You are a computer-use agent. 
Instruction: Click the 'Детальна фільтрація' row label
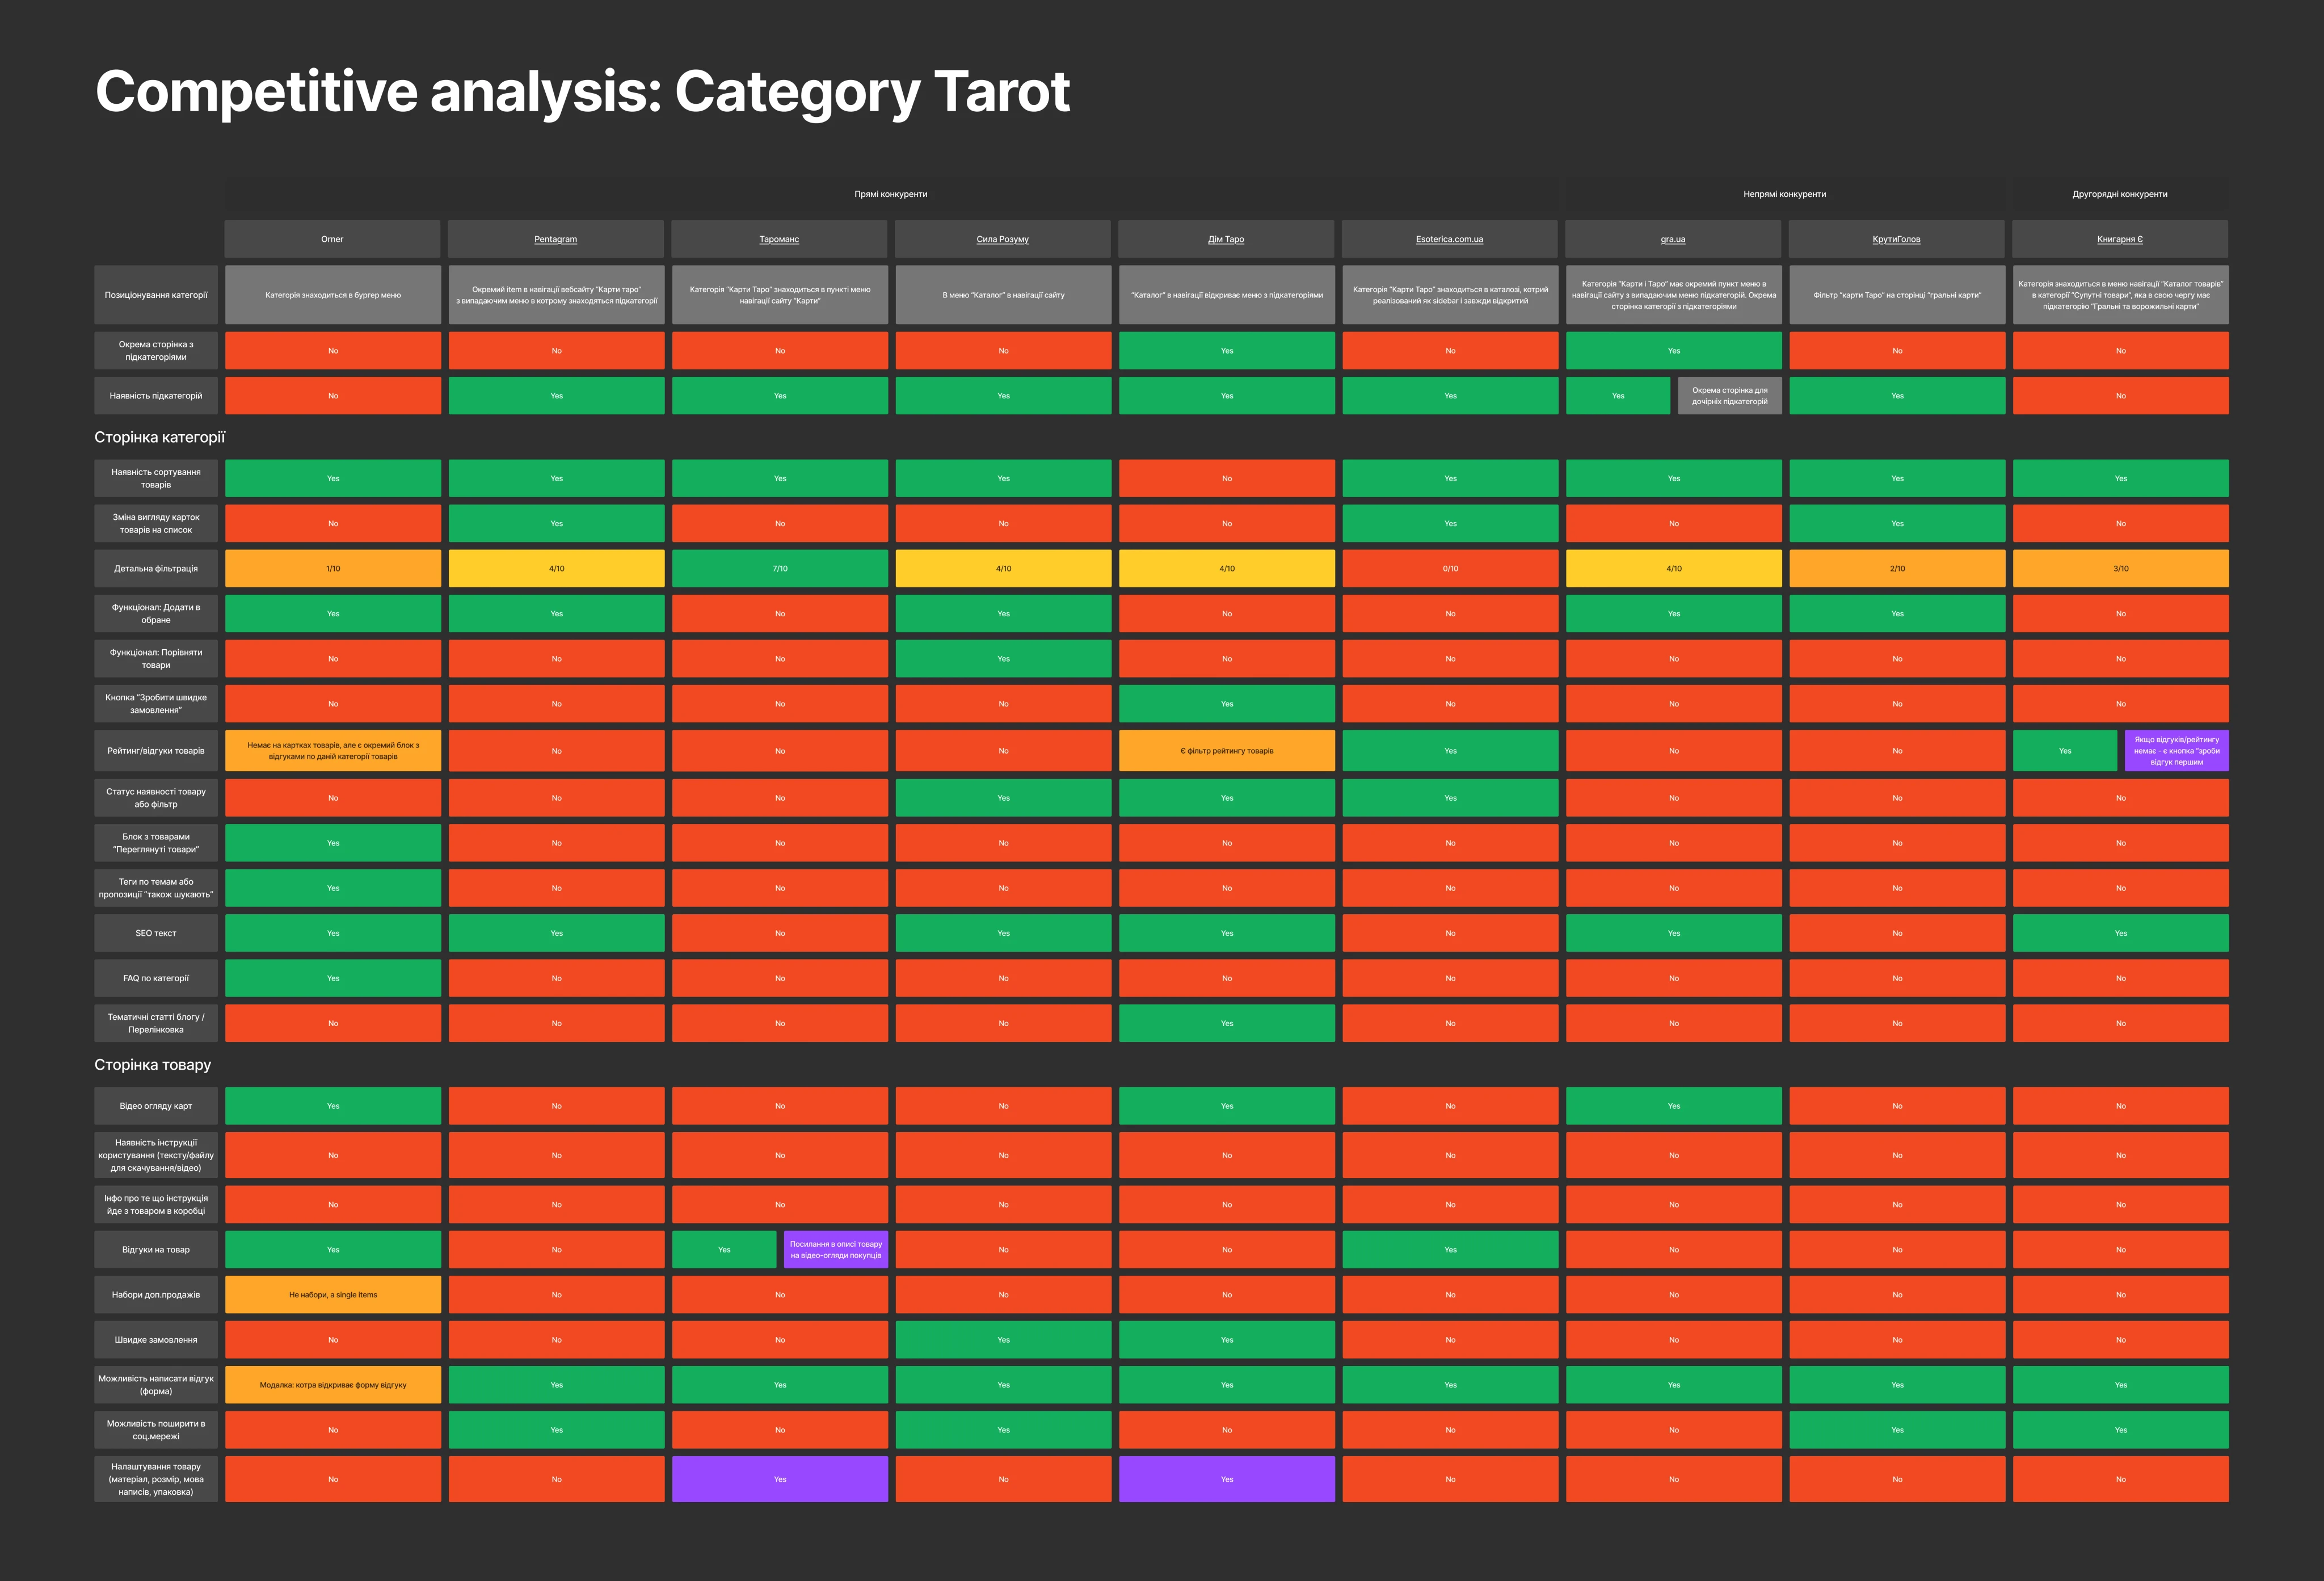pos(156,568)
